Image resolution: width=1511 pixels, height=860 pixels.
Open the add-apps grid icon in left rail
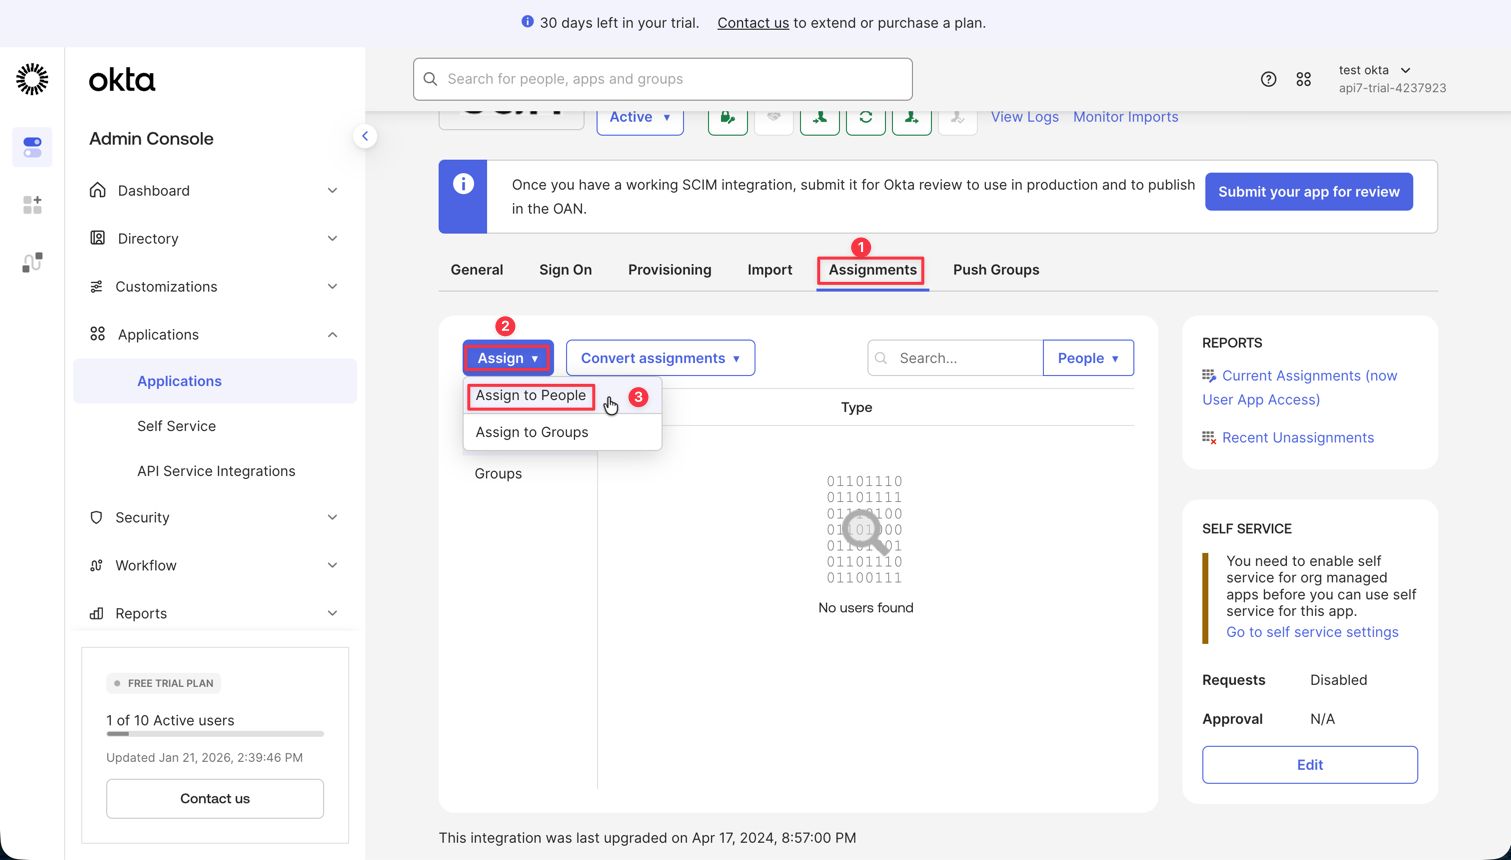coord(32,205)
